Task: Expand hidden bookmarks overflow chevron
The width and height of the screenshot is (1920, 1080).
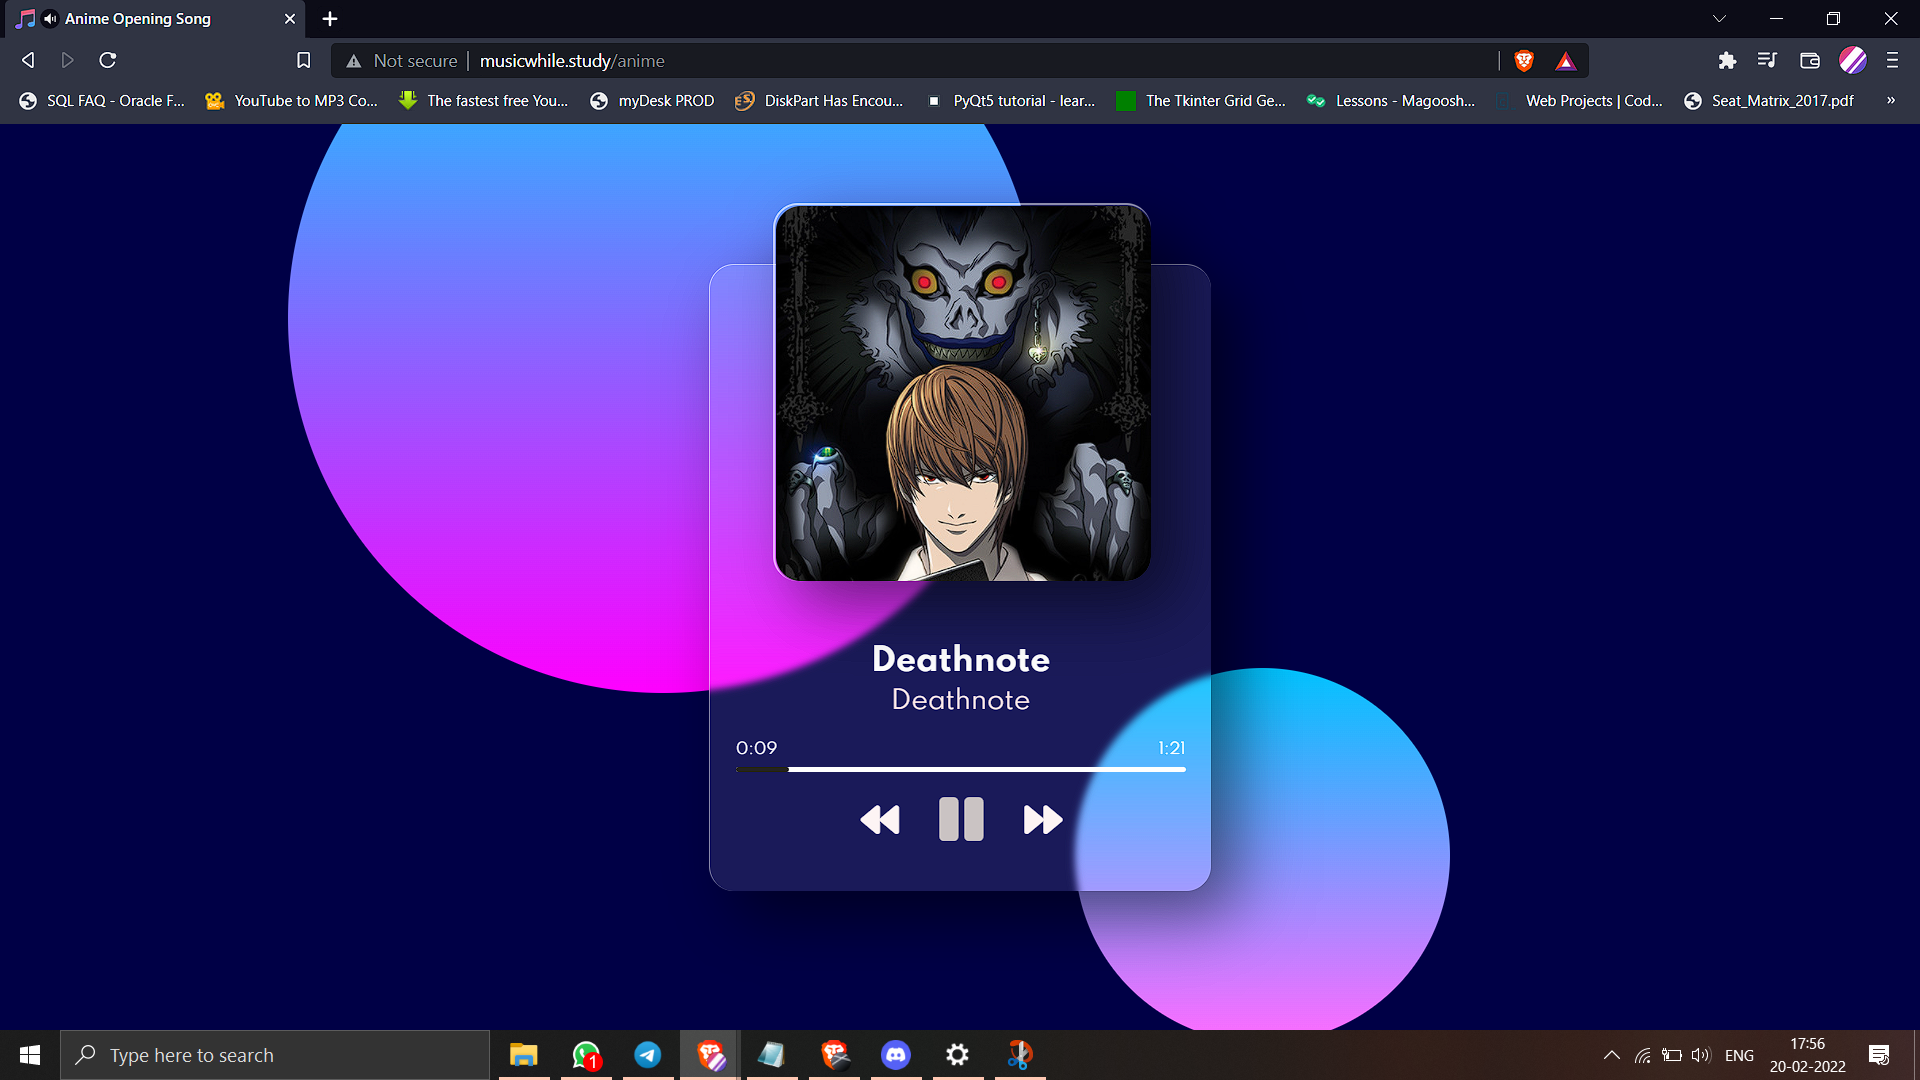Action: click(1890, 100)
